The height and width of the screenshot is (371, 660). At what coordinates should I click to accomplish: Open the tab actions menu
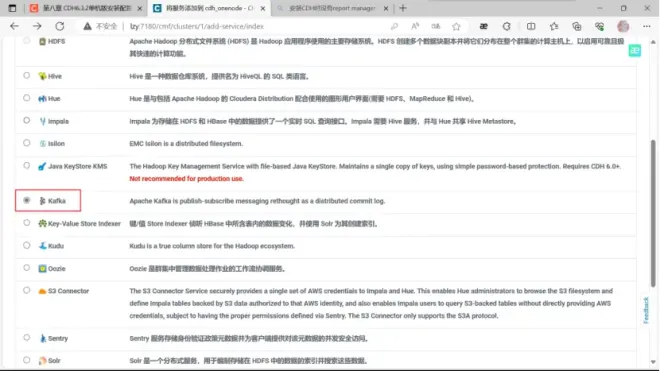[x=12, y=8]
